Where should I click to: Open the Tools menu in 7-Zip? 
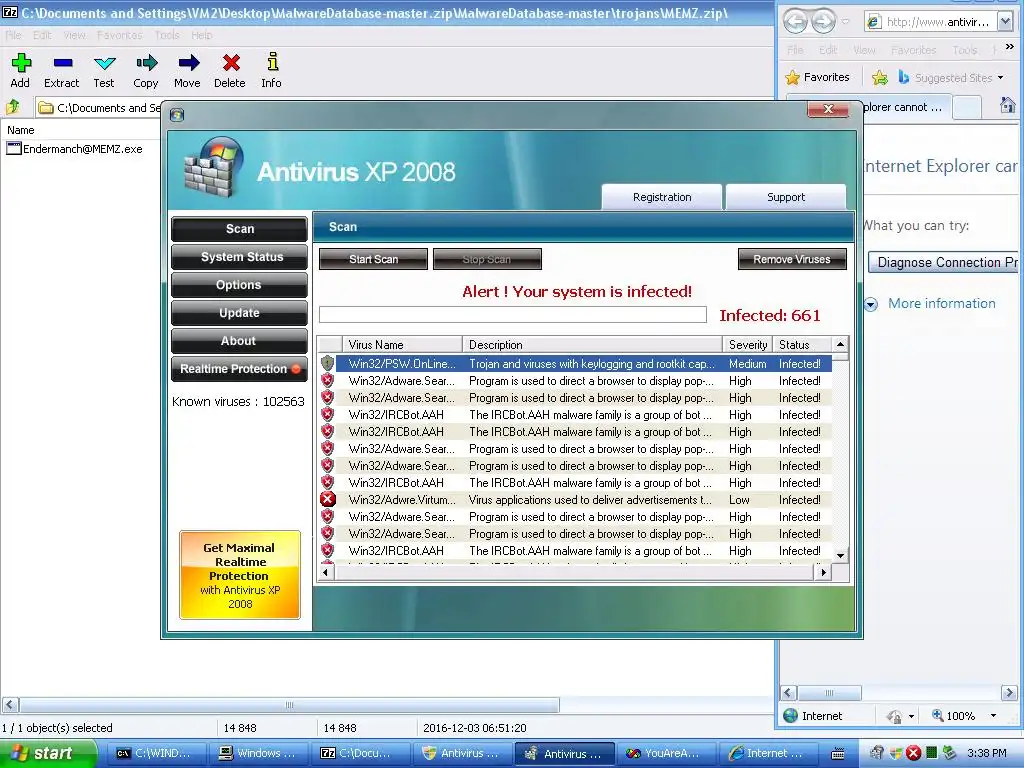coord(167,35)
